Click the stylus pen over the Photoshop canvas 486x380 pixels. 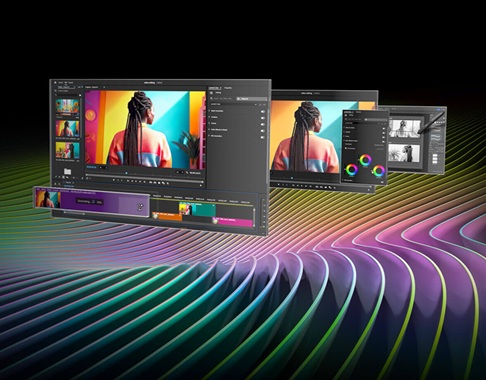[x=431, y=123]
